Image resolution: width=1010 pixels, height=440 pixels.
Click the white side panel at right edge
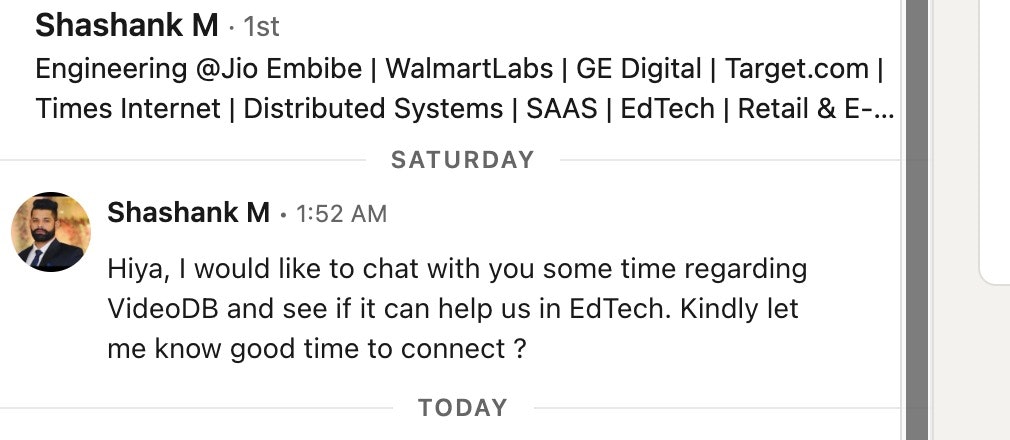[996, 140]
